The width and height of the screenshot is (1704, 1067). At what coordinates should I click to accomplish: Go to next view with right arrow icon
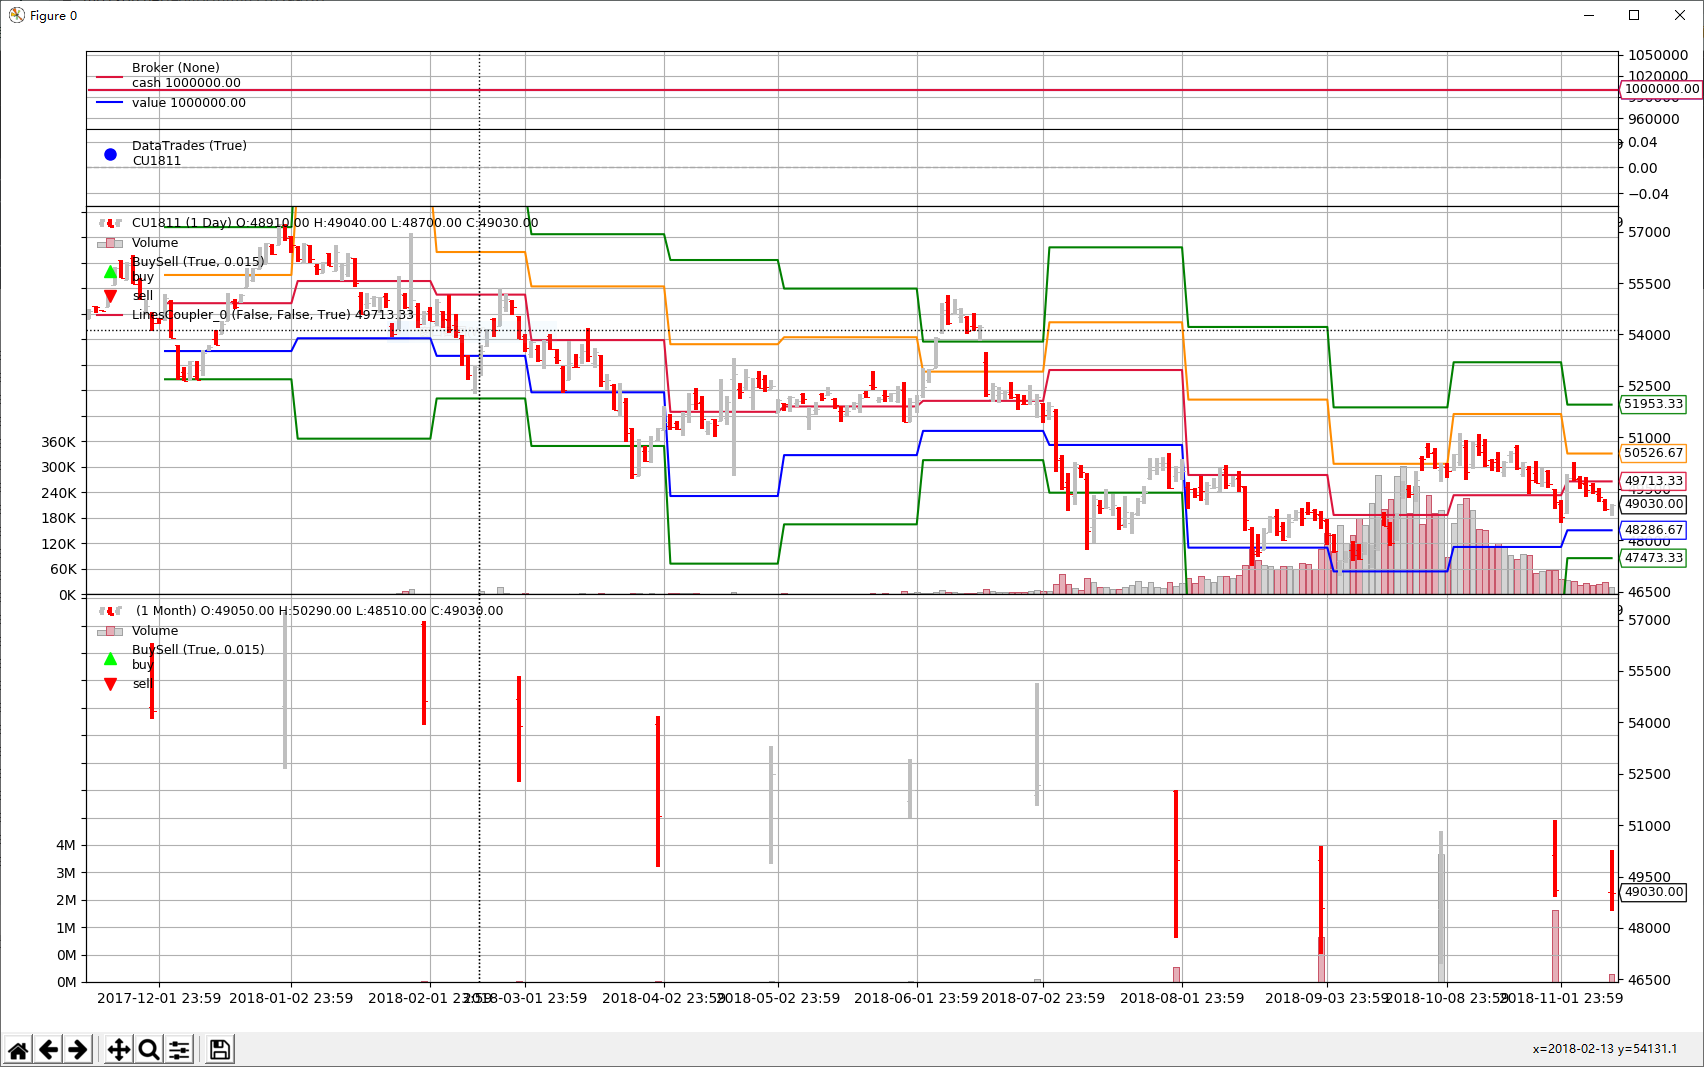[76, 1048]
